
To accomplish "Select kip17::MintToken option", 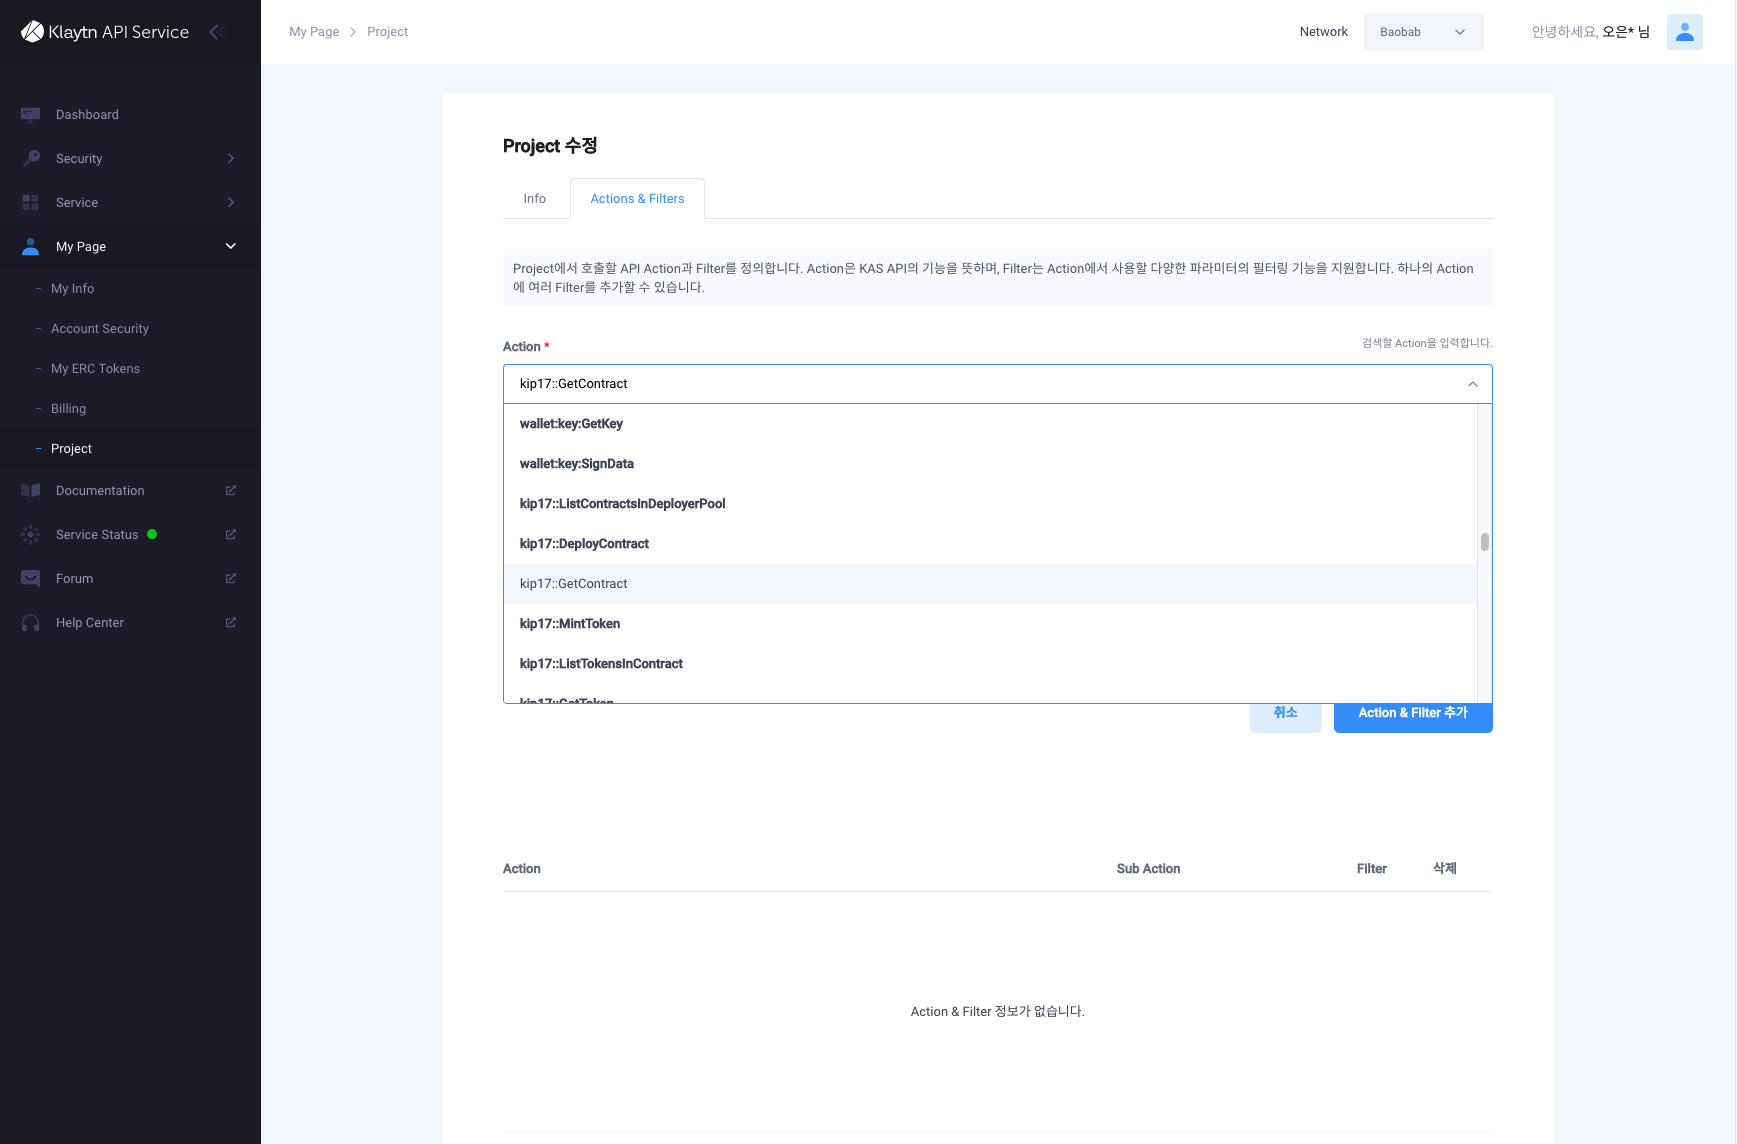I will (990, 624).
